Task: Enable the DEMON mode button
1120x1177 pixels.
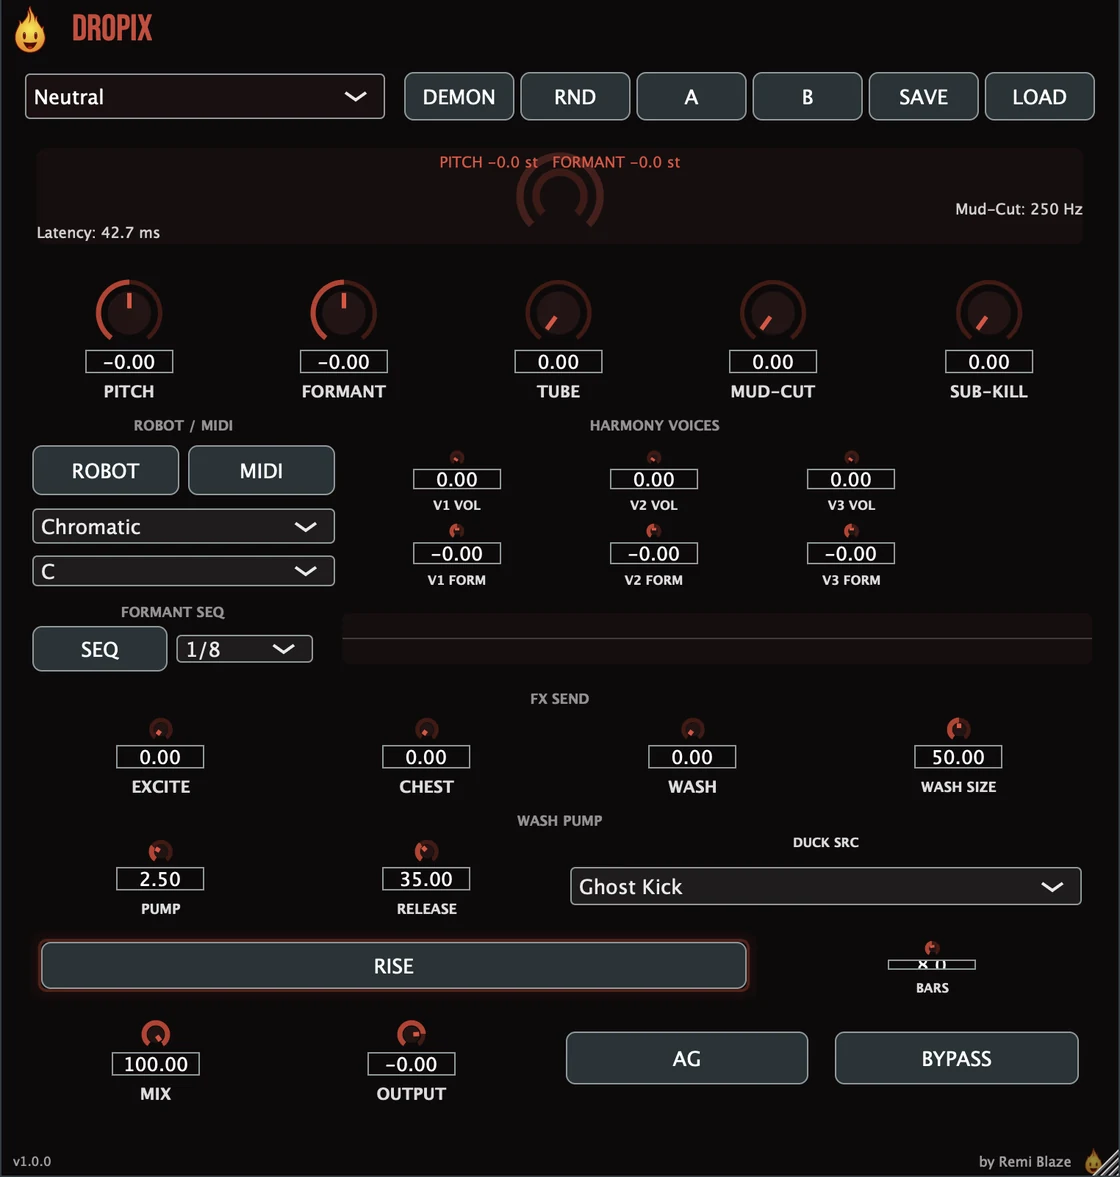Action: [x=459, y=97]
